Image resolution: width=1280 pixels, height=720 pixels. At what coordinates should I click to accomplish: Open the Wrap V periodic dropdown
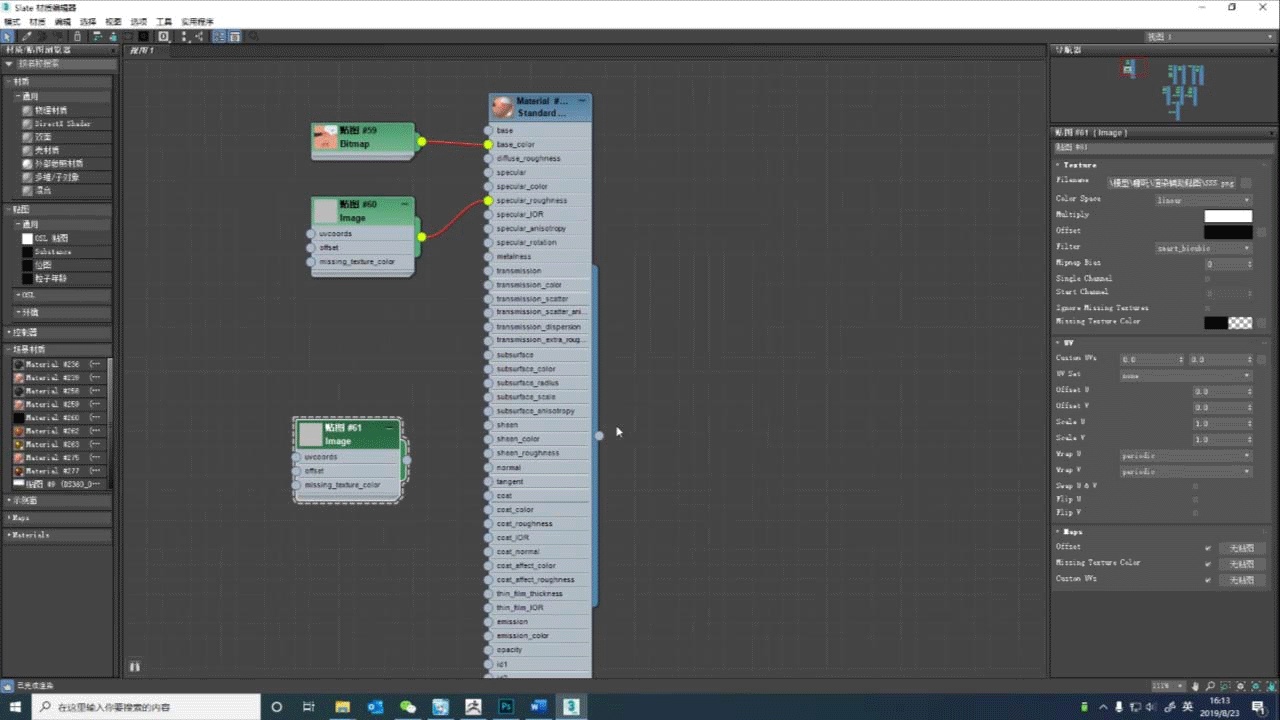pos(1186,471)
